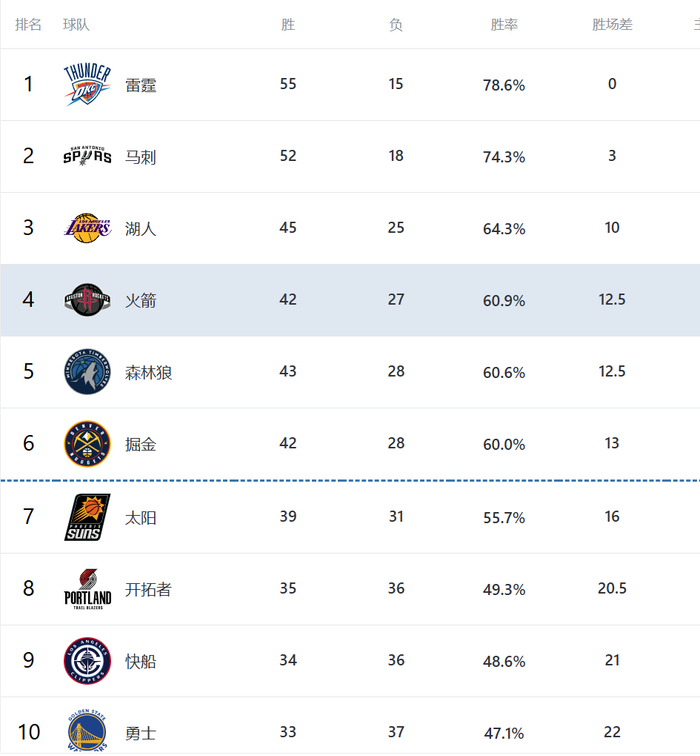Open the 开拓者 team name link
700x756 pixels.
[x=148, y=589]
